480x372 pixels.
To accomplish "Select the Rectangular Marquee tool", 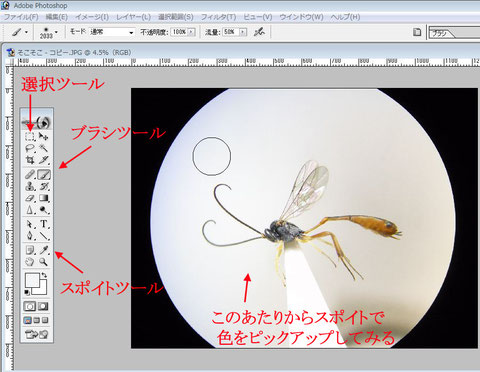I will 30,136.
